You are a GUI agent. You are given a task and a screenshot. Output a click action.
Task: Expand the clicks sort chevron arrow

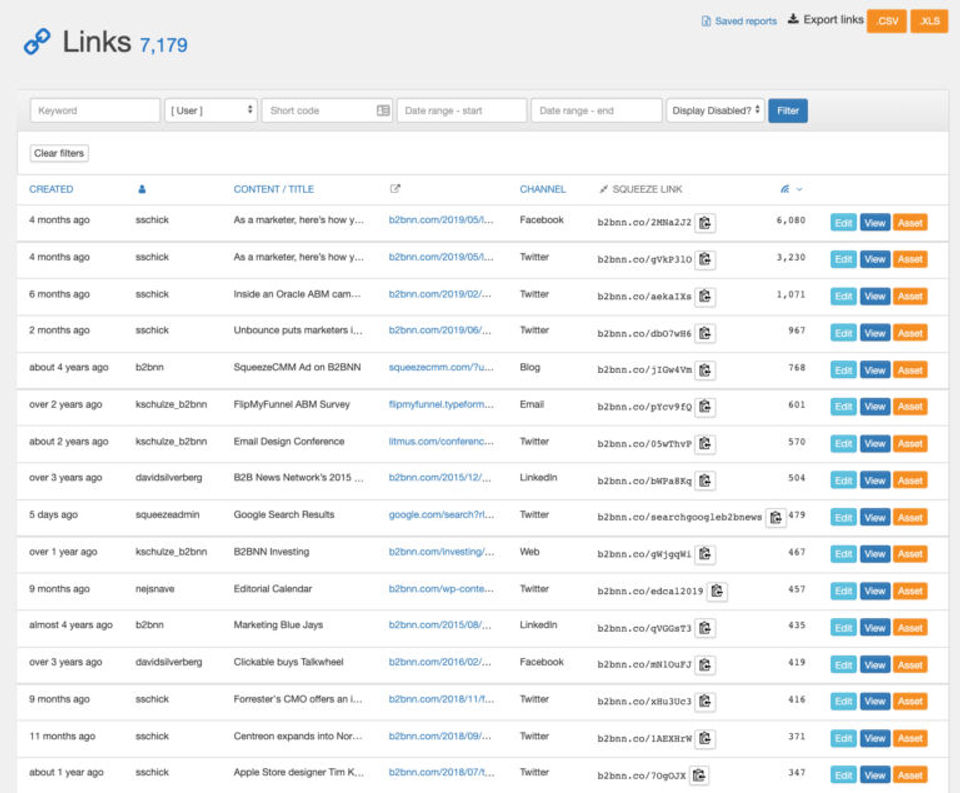click(x=799, y=190)
